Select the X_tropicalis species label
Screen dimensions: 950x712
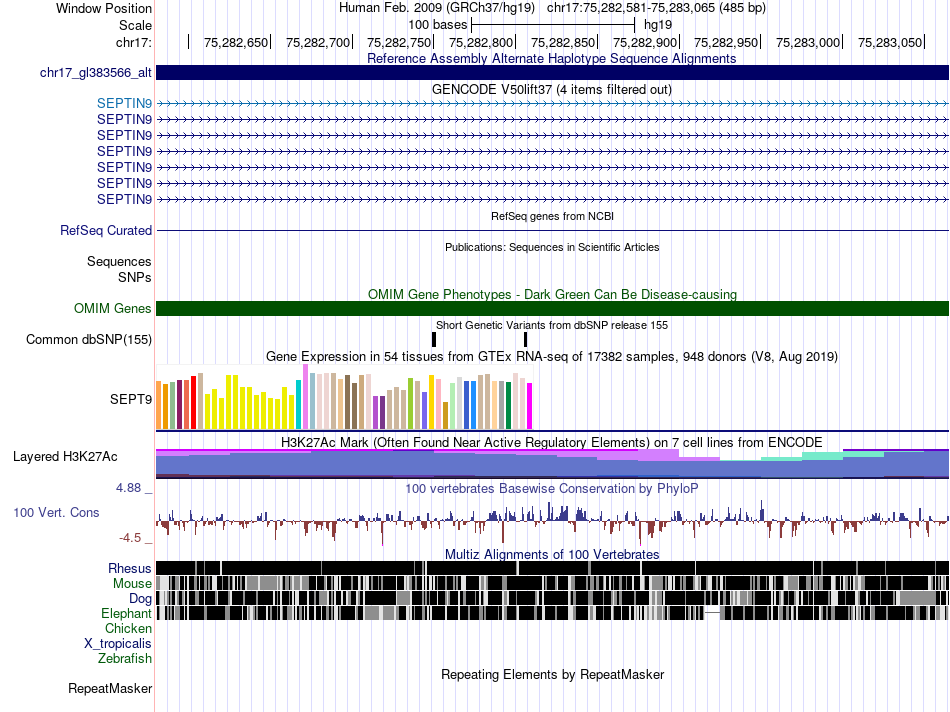(x=118, y=644)
